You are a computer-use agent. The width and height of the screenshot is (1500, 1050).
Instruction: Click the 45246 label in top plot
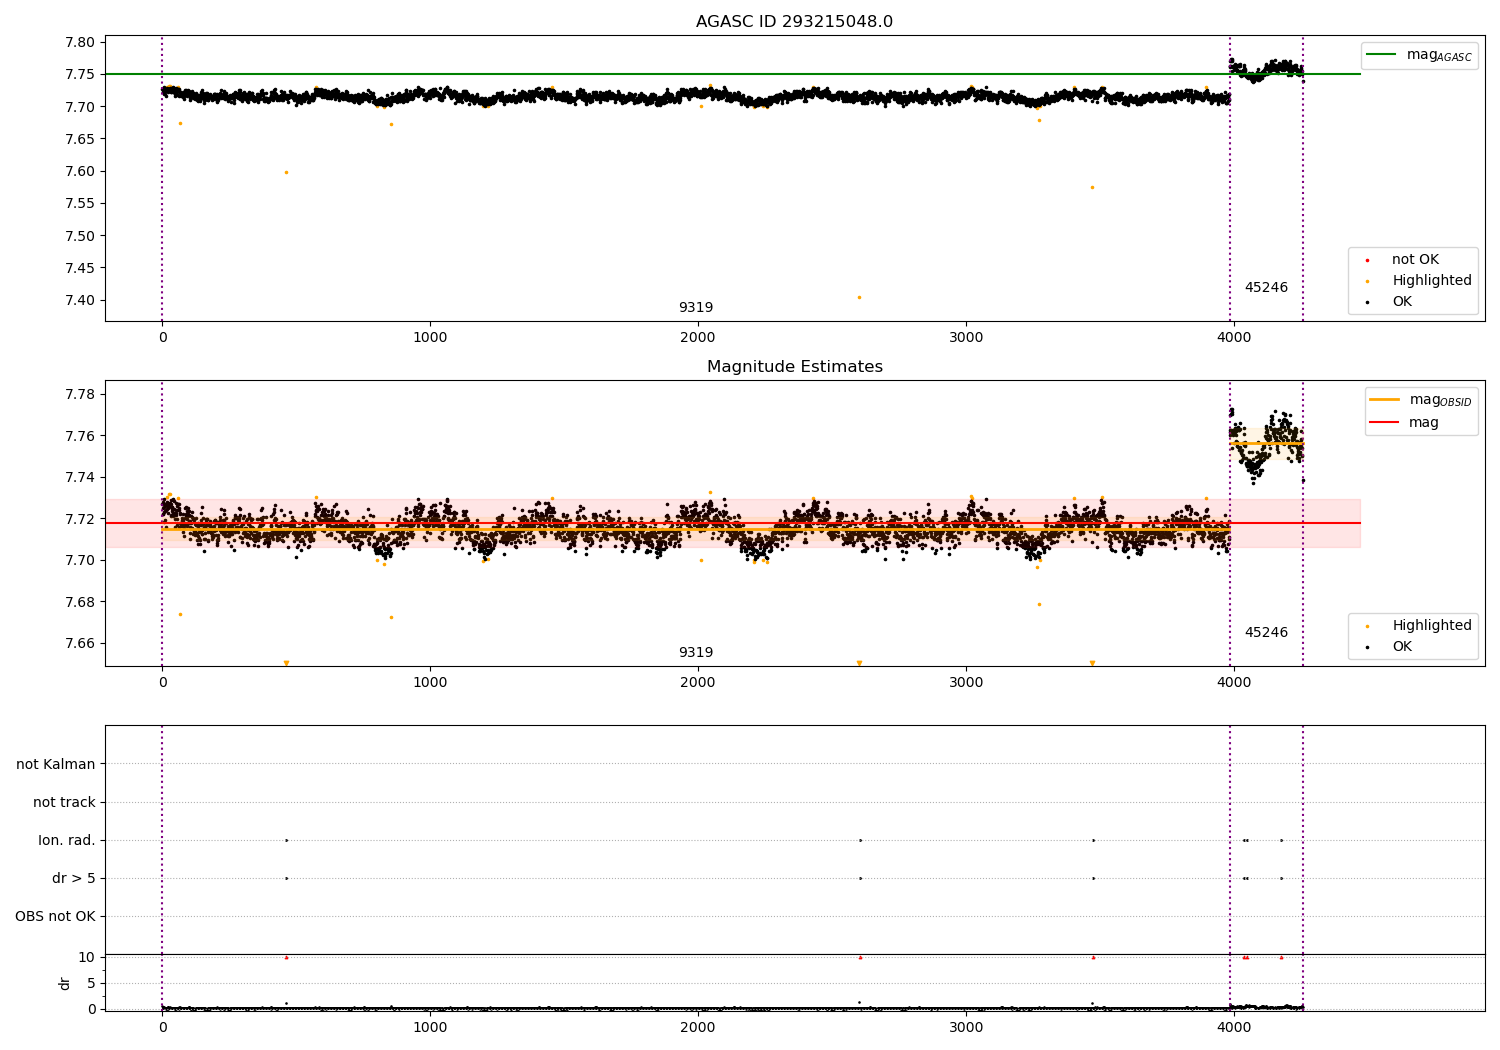1266,288
